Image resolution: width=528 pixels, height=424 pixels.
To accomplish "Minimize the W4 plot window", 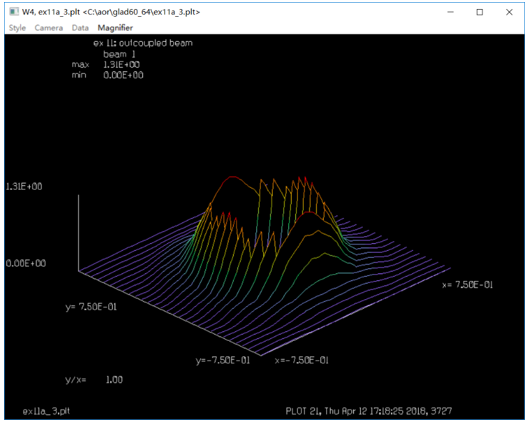I will coord(450,12).
